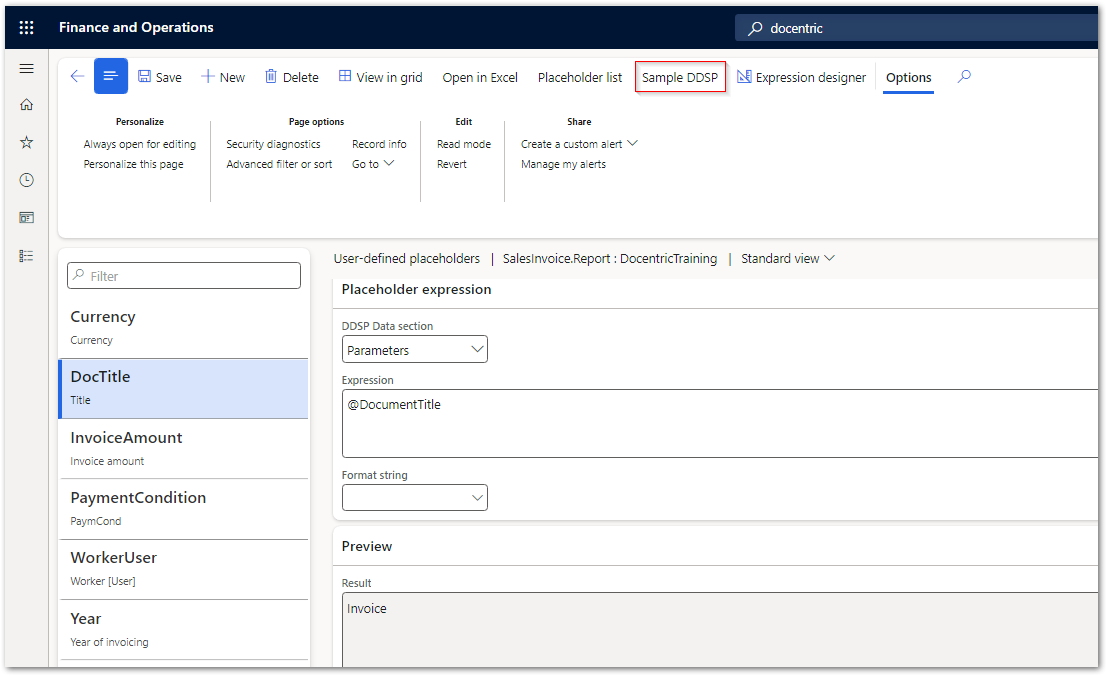
Task: Click User-defined placeholders breadcrumb
Action: click(407, 259)
